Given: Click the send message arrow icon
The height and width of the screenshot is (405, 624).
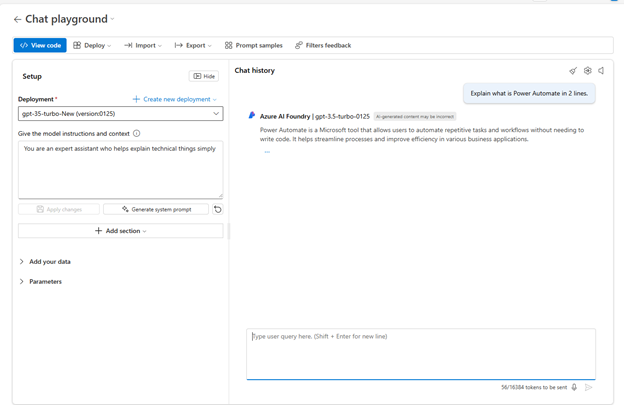Looking at the screenshot, I should 589,387.
